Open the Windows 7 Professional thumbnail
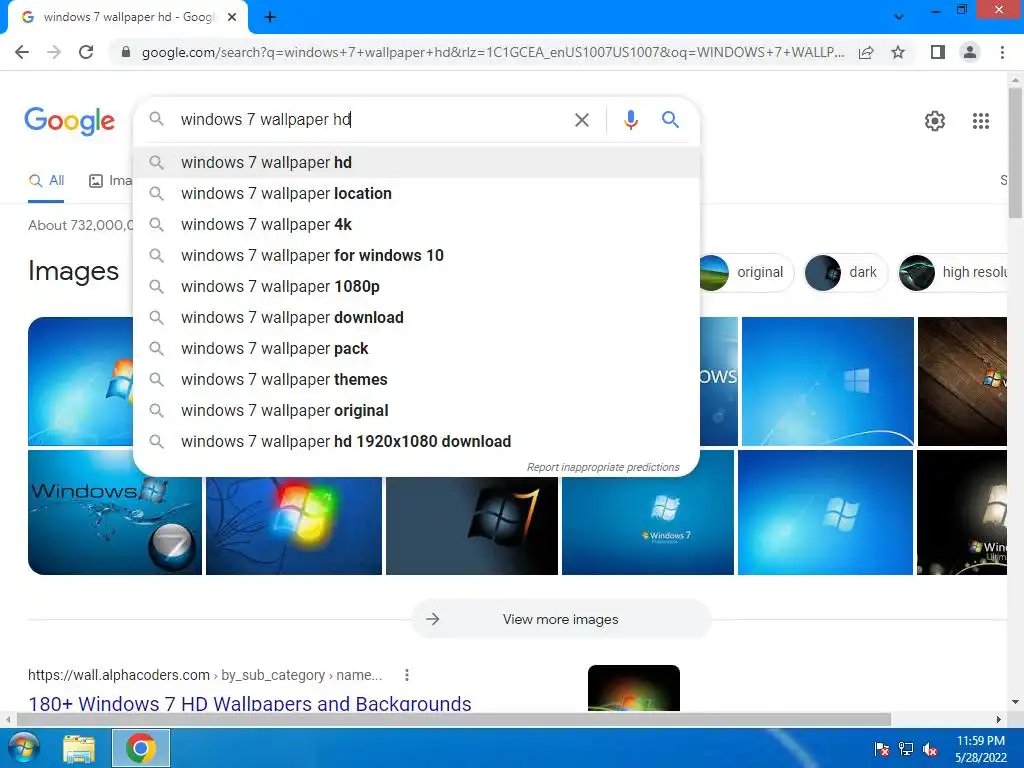The height and width of the screenshot is (768, 1024). 648,513
